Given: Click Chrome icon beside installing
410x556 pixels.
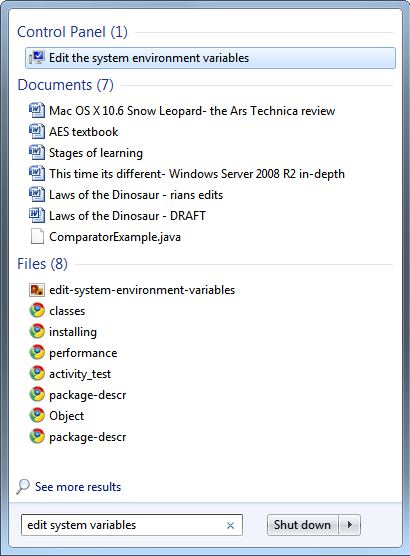Looking at the screenshot, I should [x=37, y=331].
